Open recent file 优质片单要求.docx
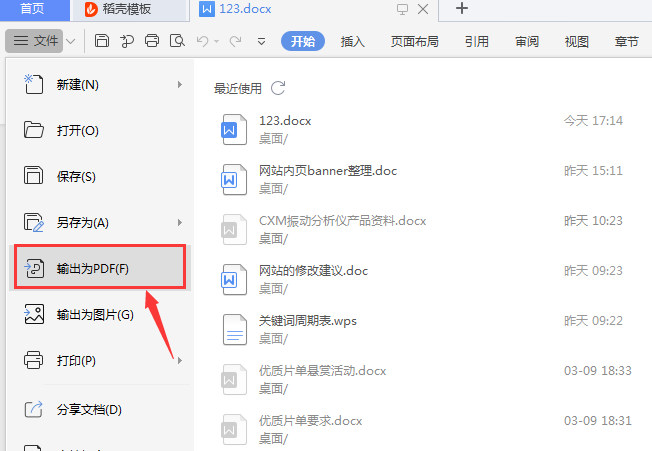Screen dimensions: 652x451 click(424, 429)
